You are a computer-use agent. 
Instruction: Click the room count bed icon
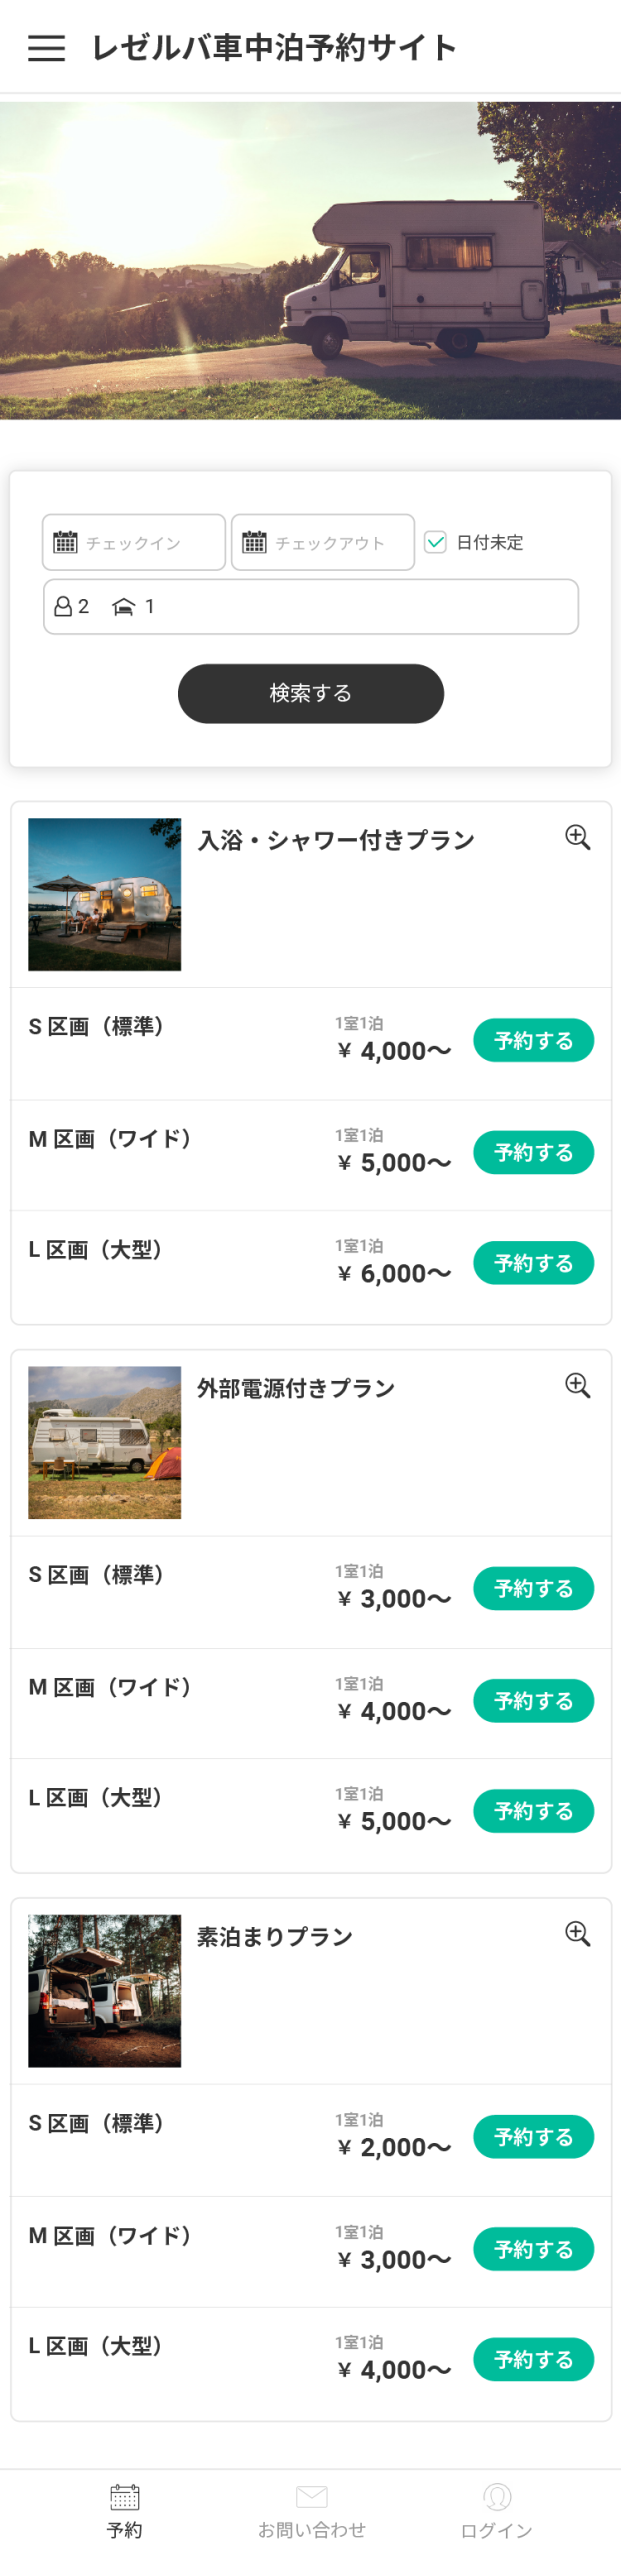tap(123, 606)
